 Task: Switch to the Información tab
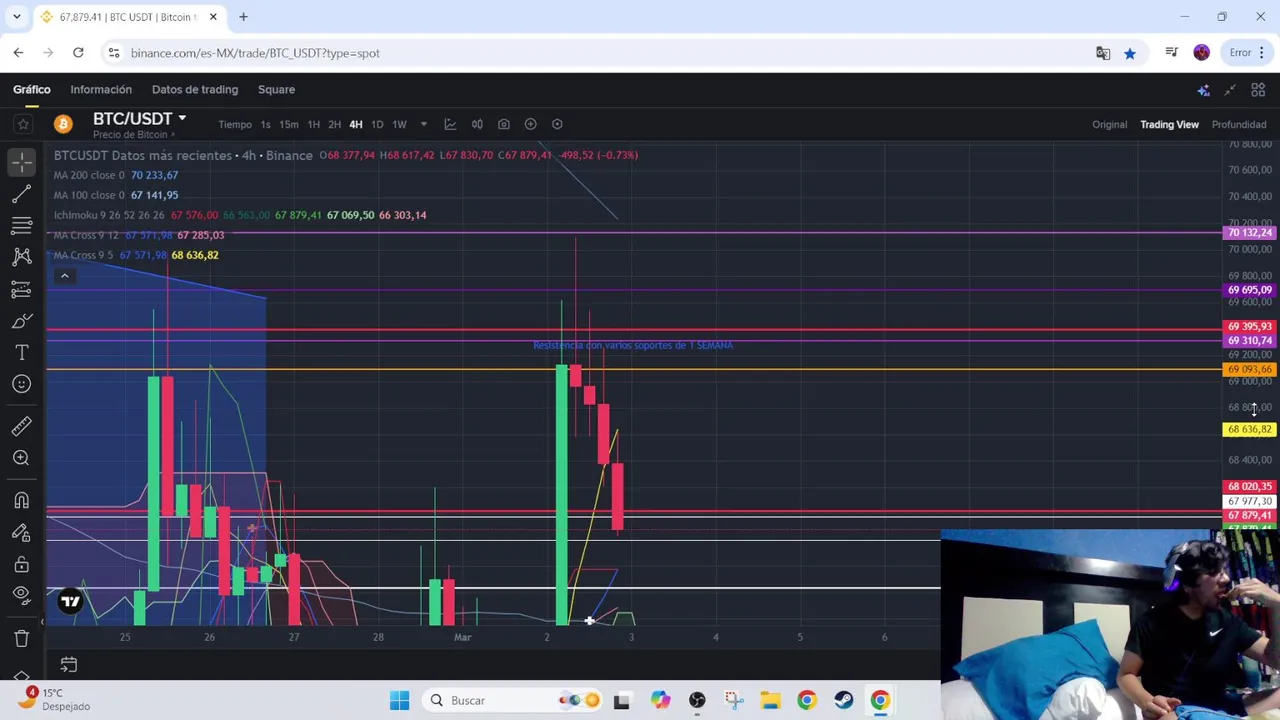tap(101, 89)
